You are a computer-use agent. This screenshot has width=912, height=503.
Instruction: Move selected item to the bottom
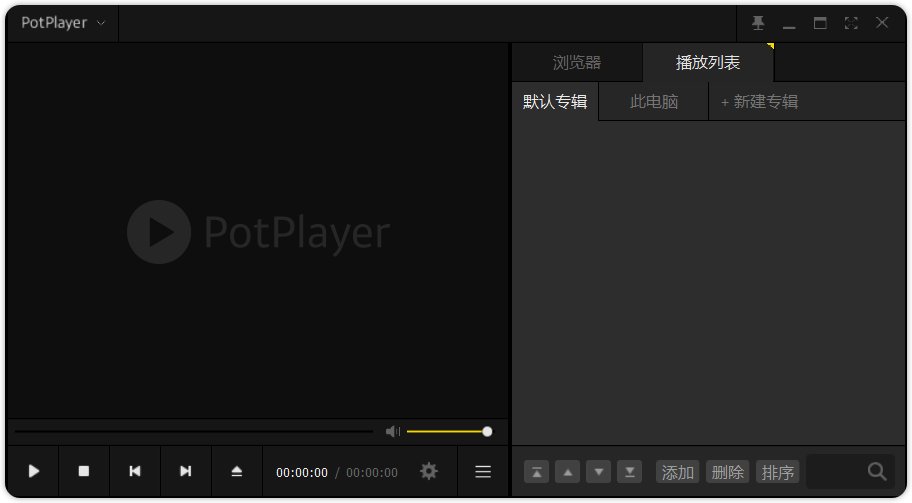click(629, 472)
